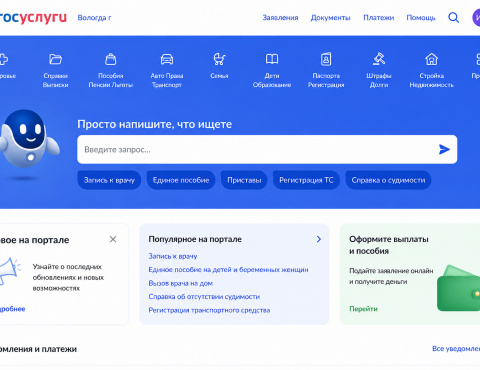Click the Популярное на портале heading
Image resolution: width=480 pixels, height=370 pixels.
click(x=195, y=239)
